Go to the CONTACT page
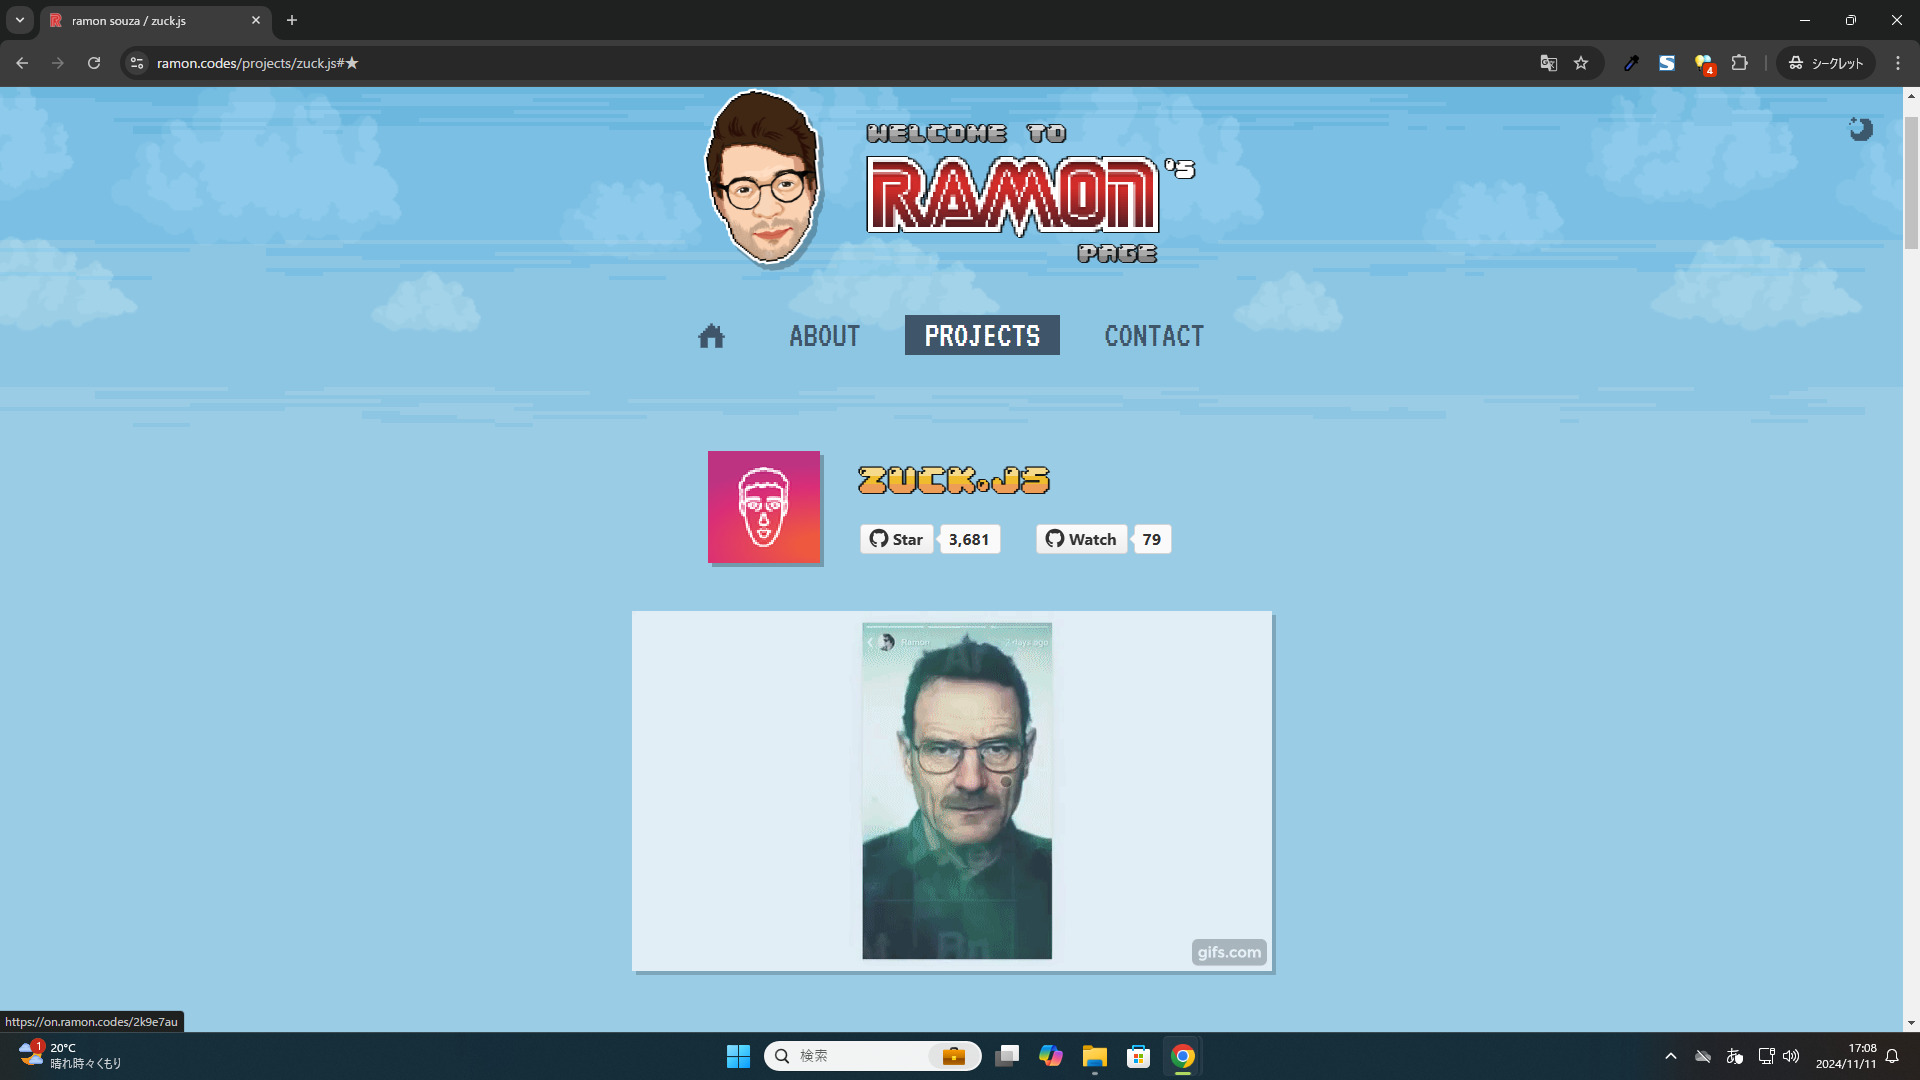This screenshot has height=1080, width=1920. pos(1153,336)
